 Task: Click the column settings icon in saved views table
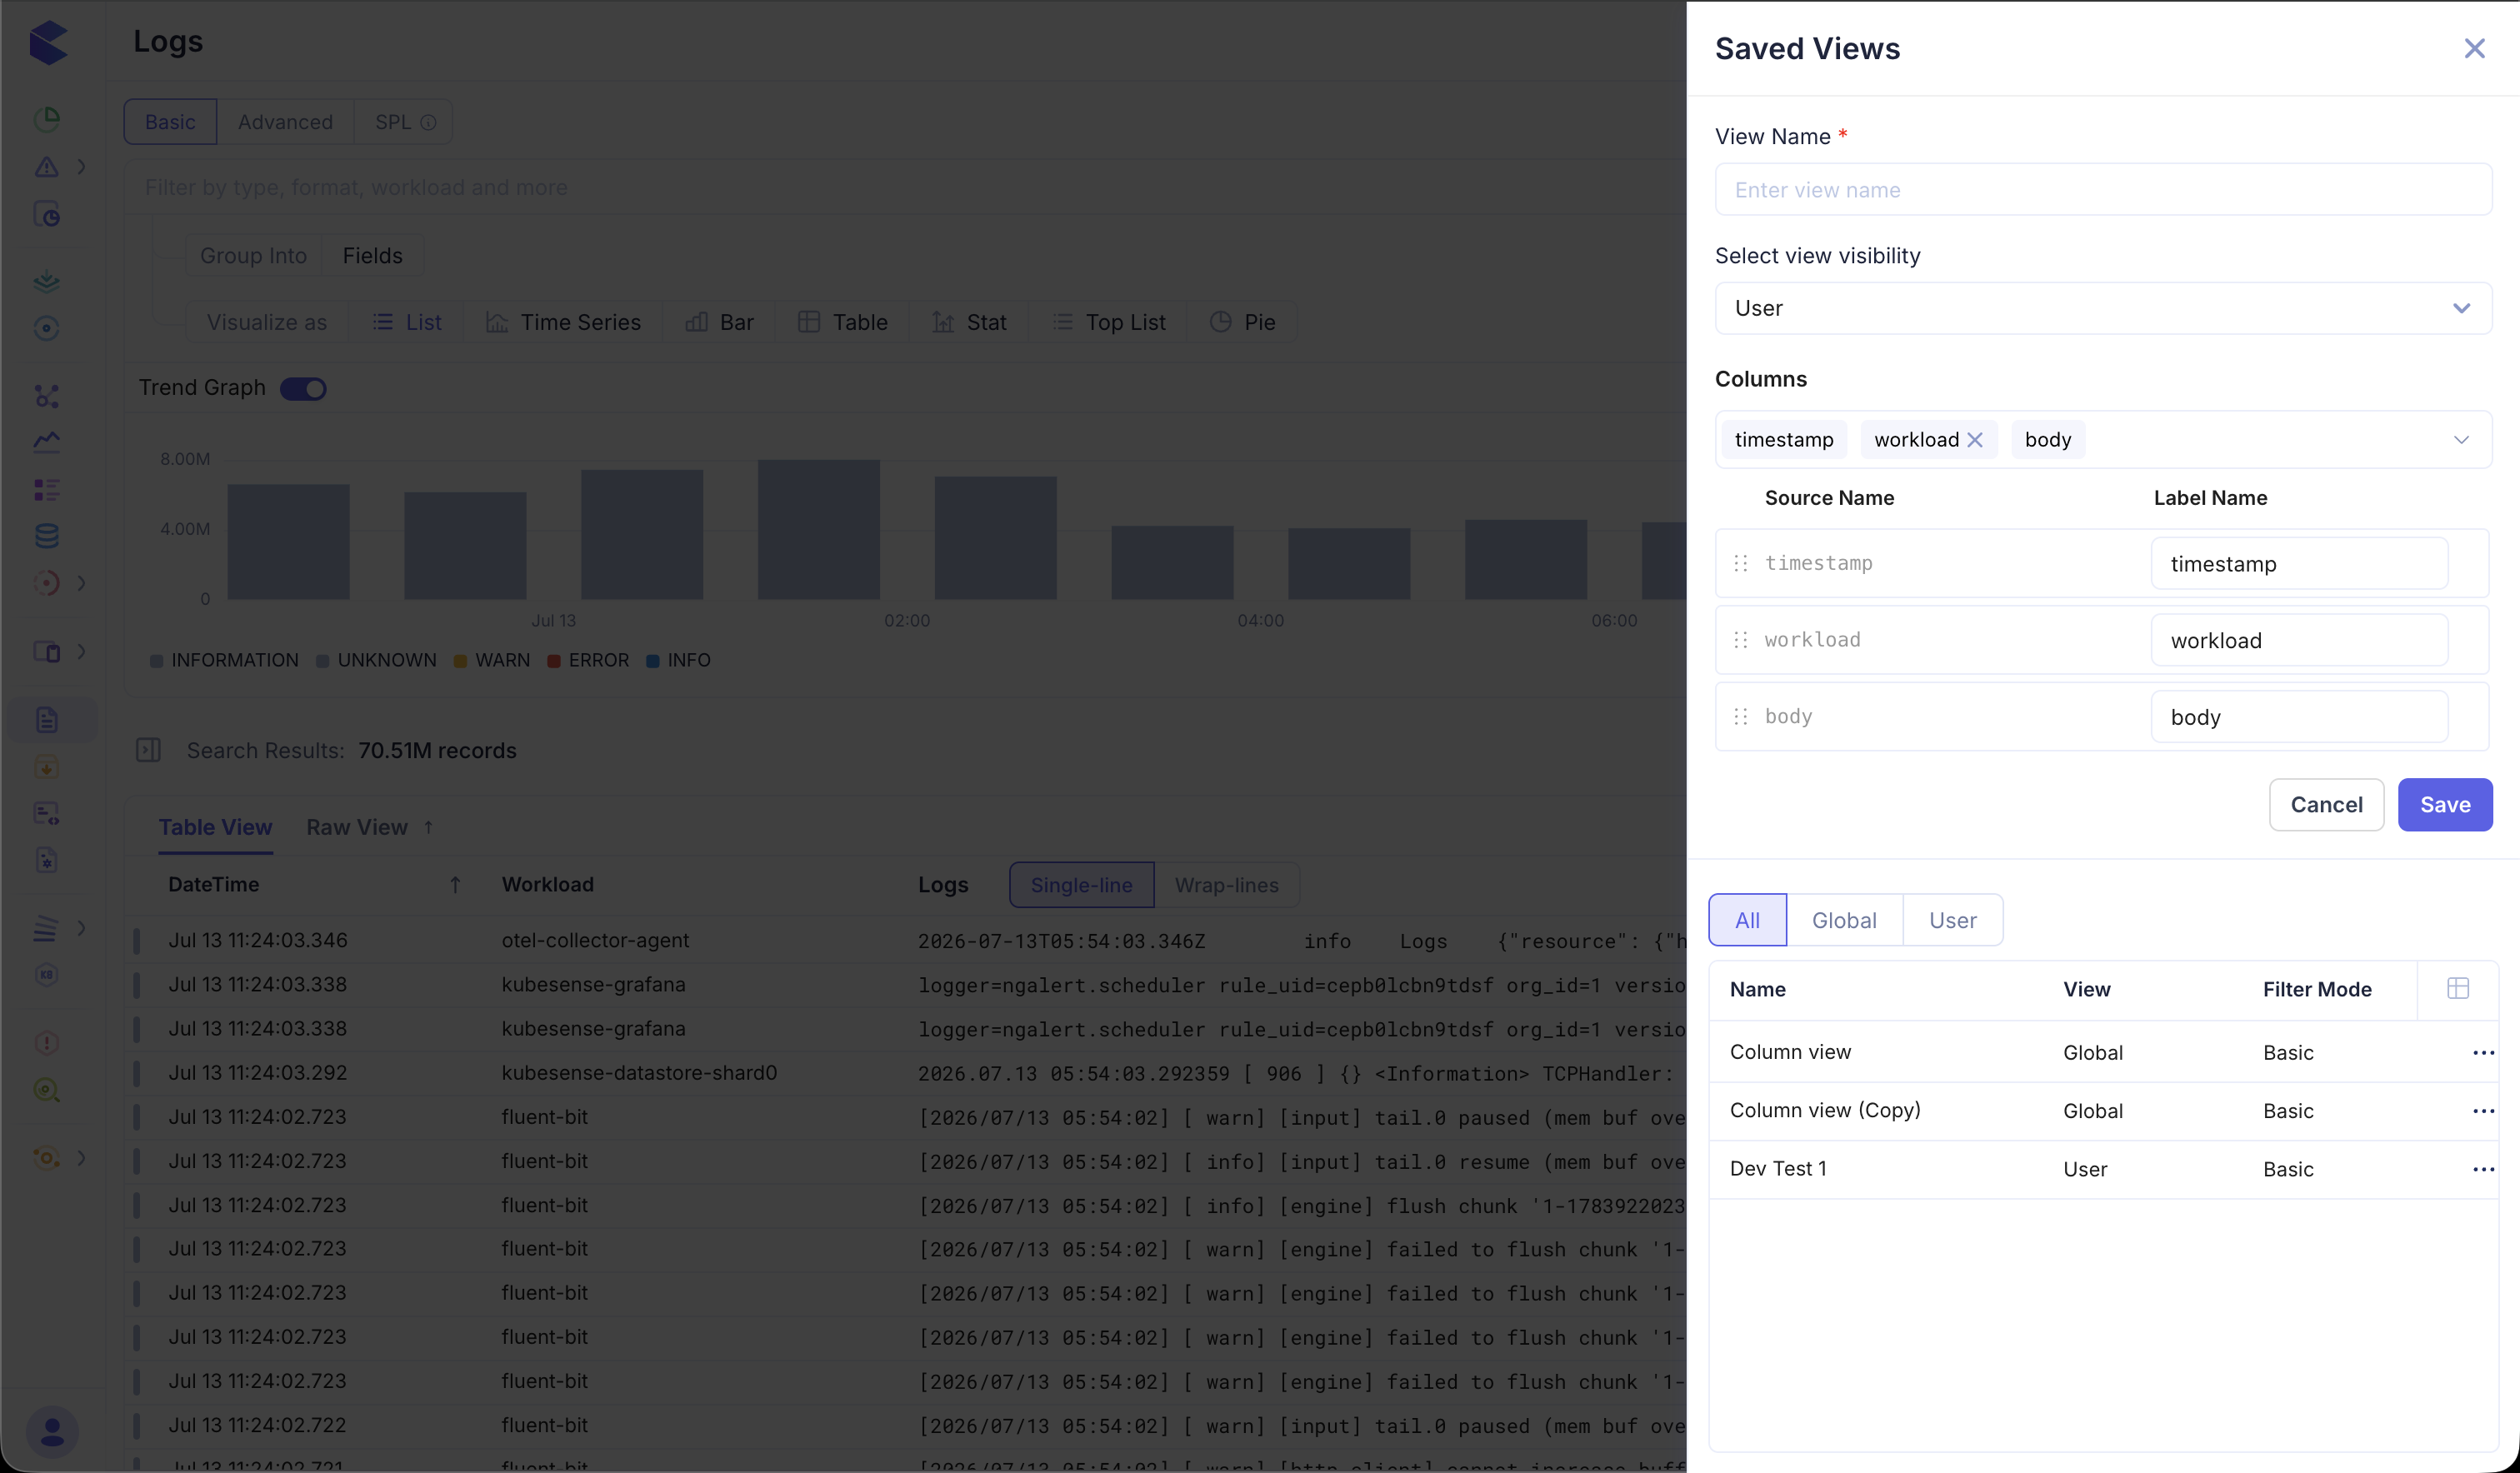[x=2458, y=989]
